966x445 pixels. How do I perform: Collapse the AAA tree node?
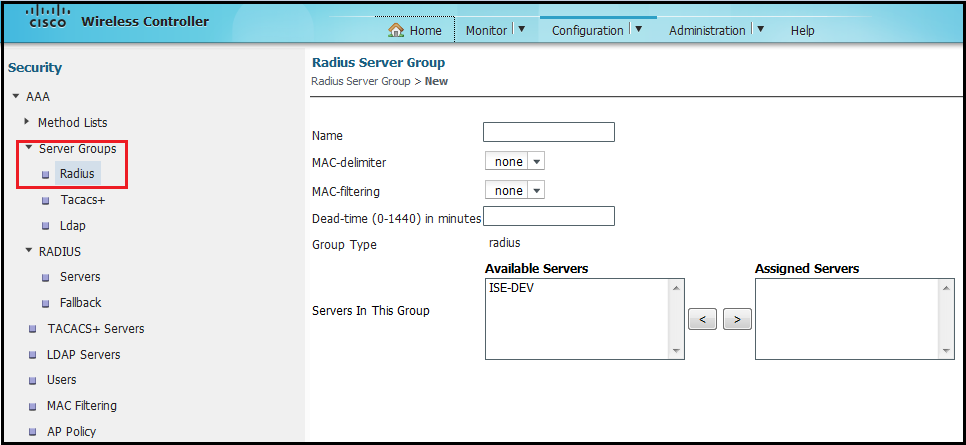[16, 97]
